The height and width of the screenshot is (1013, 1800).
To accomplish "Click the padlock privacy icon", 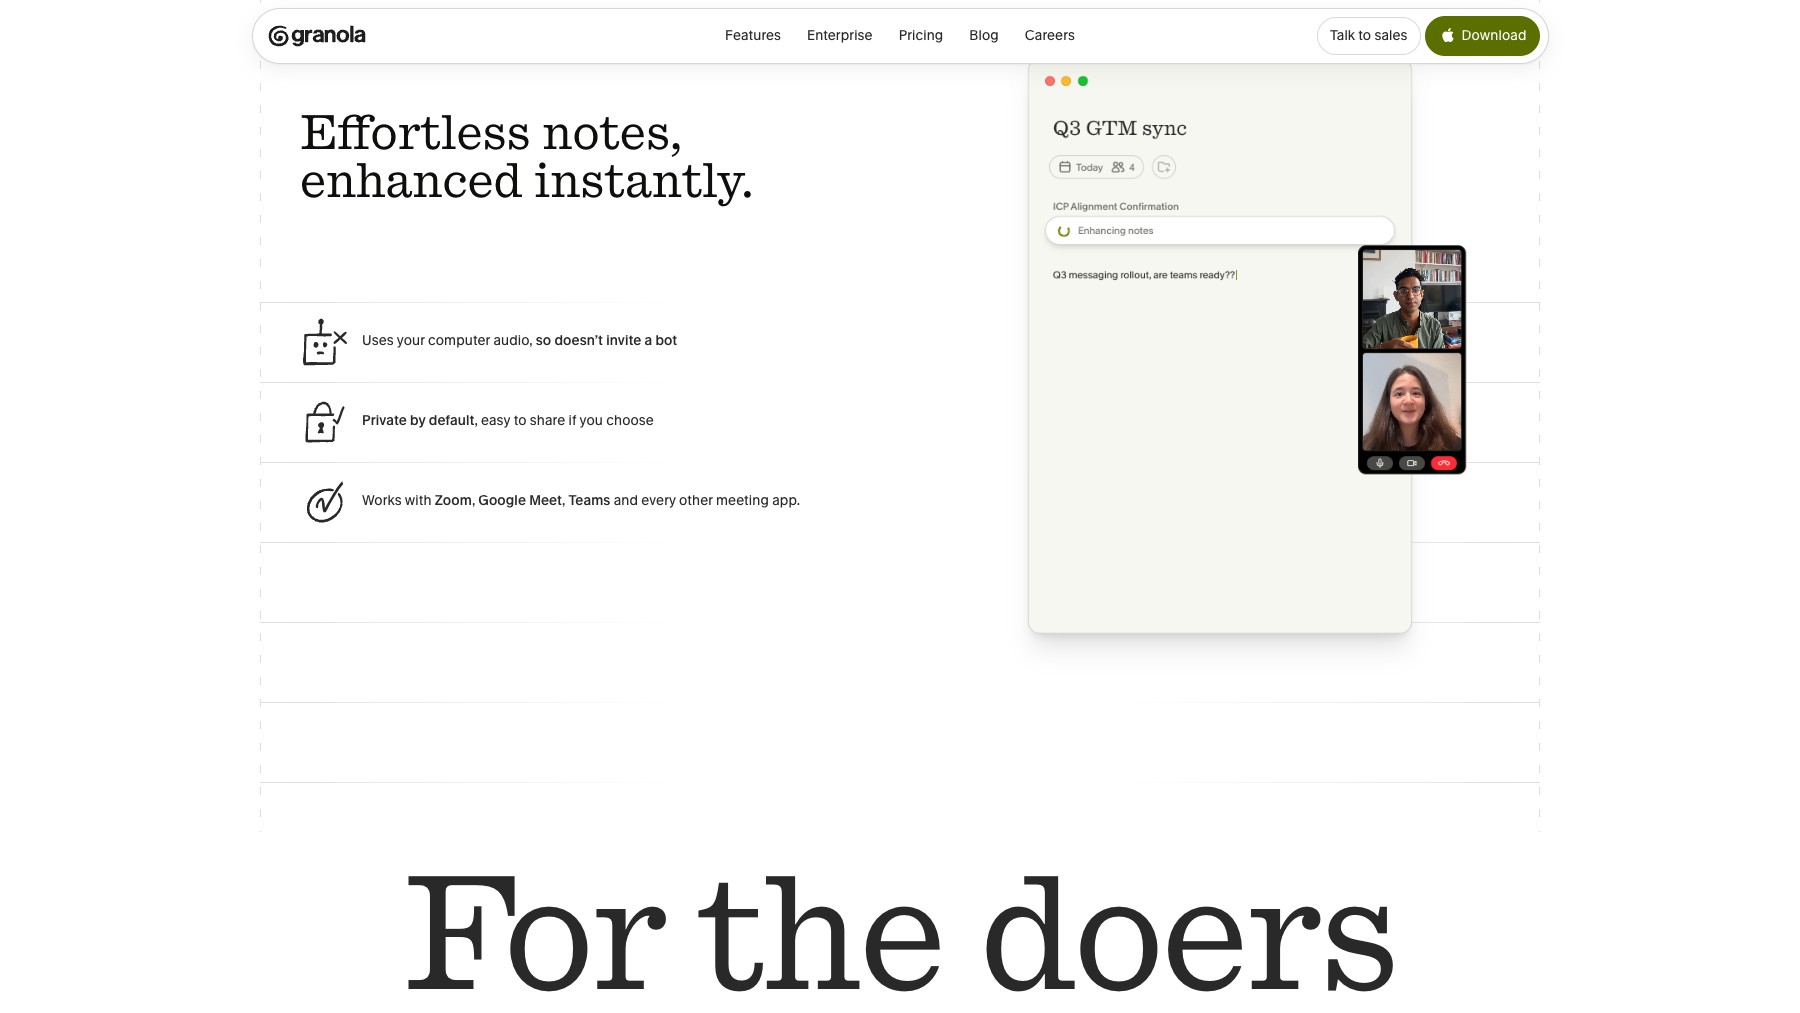I will (324, 422).
